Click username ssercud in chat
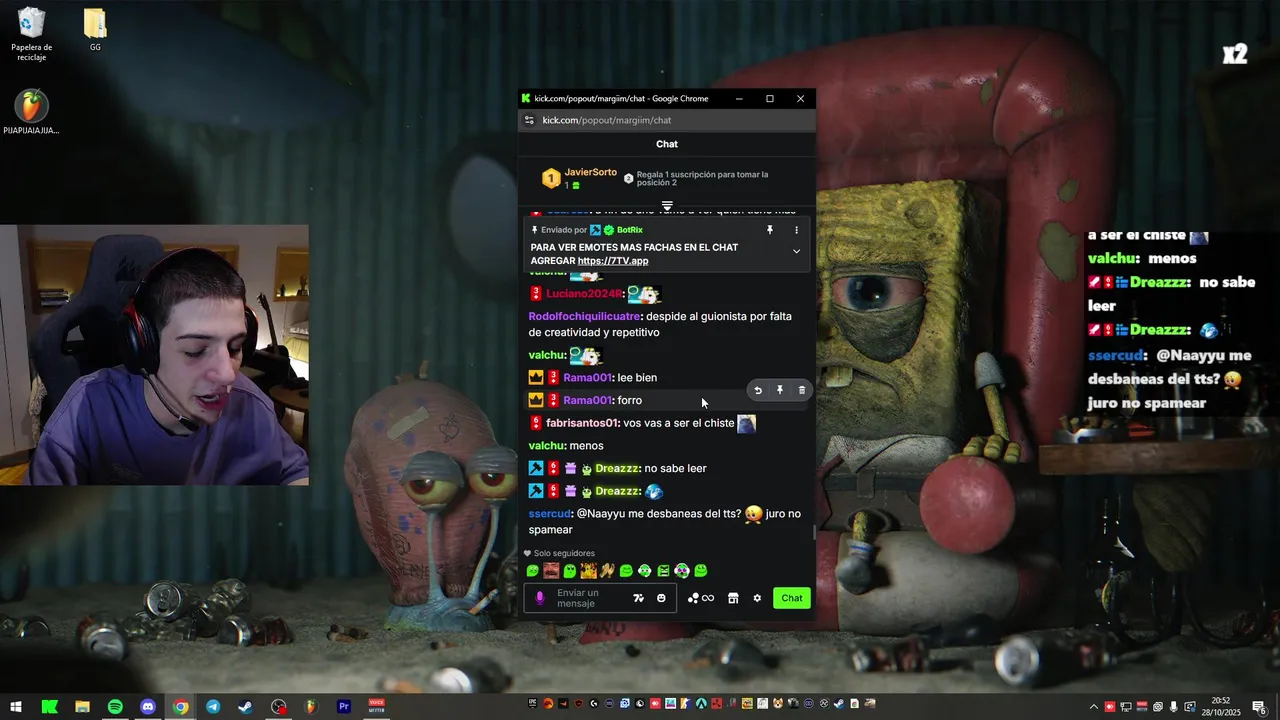 click(x=549, y=514)
